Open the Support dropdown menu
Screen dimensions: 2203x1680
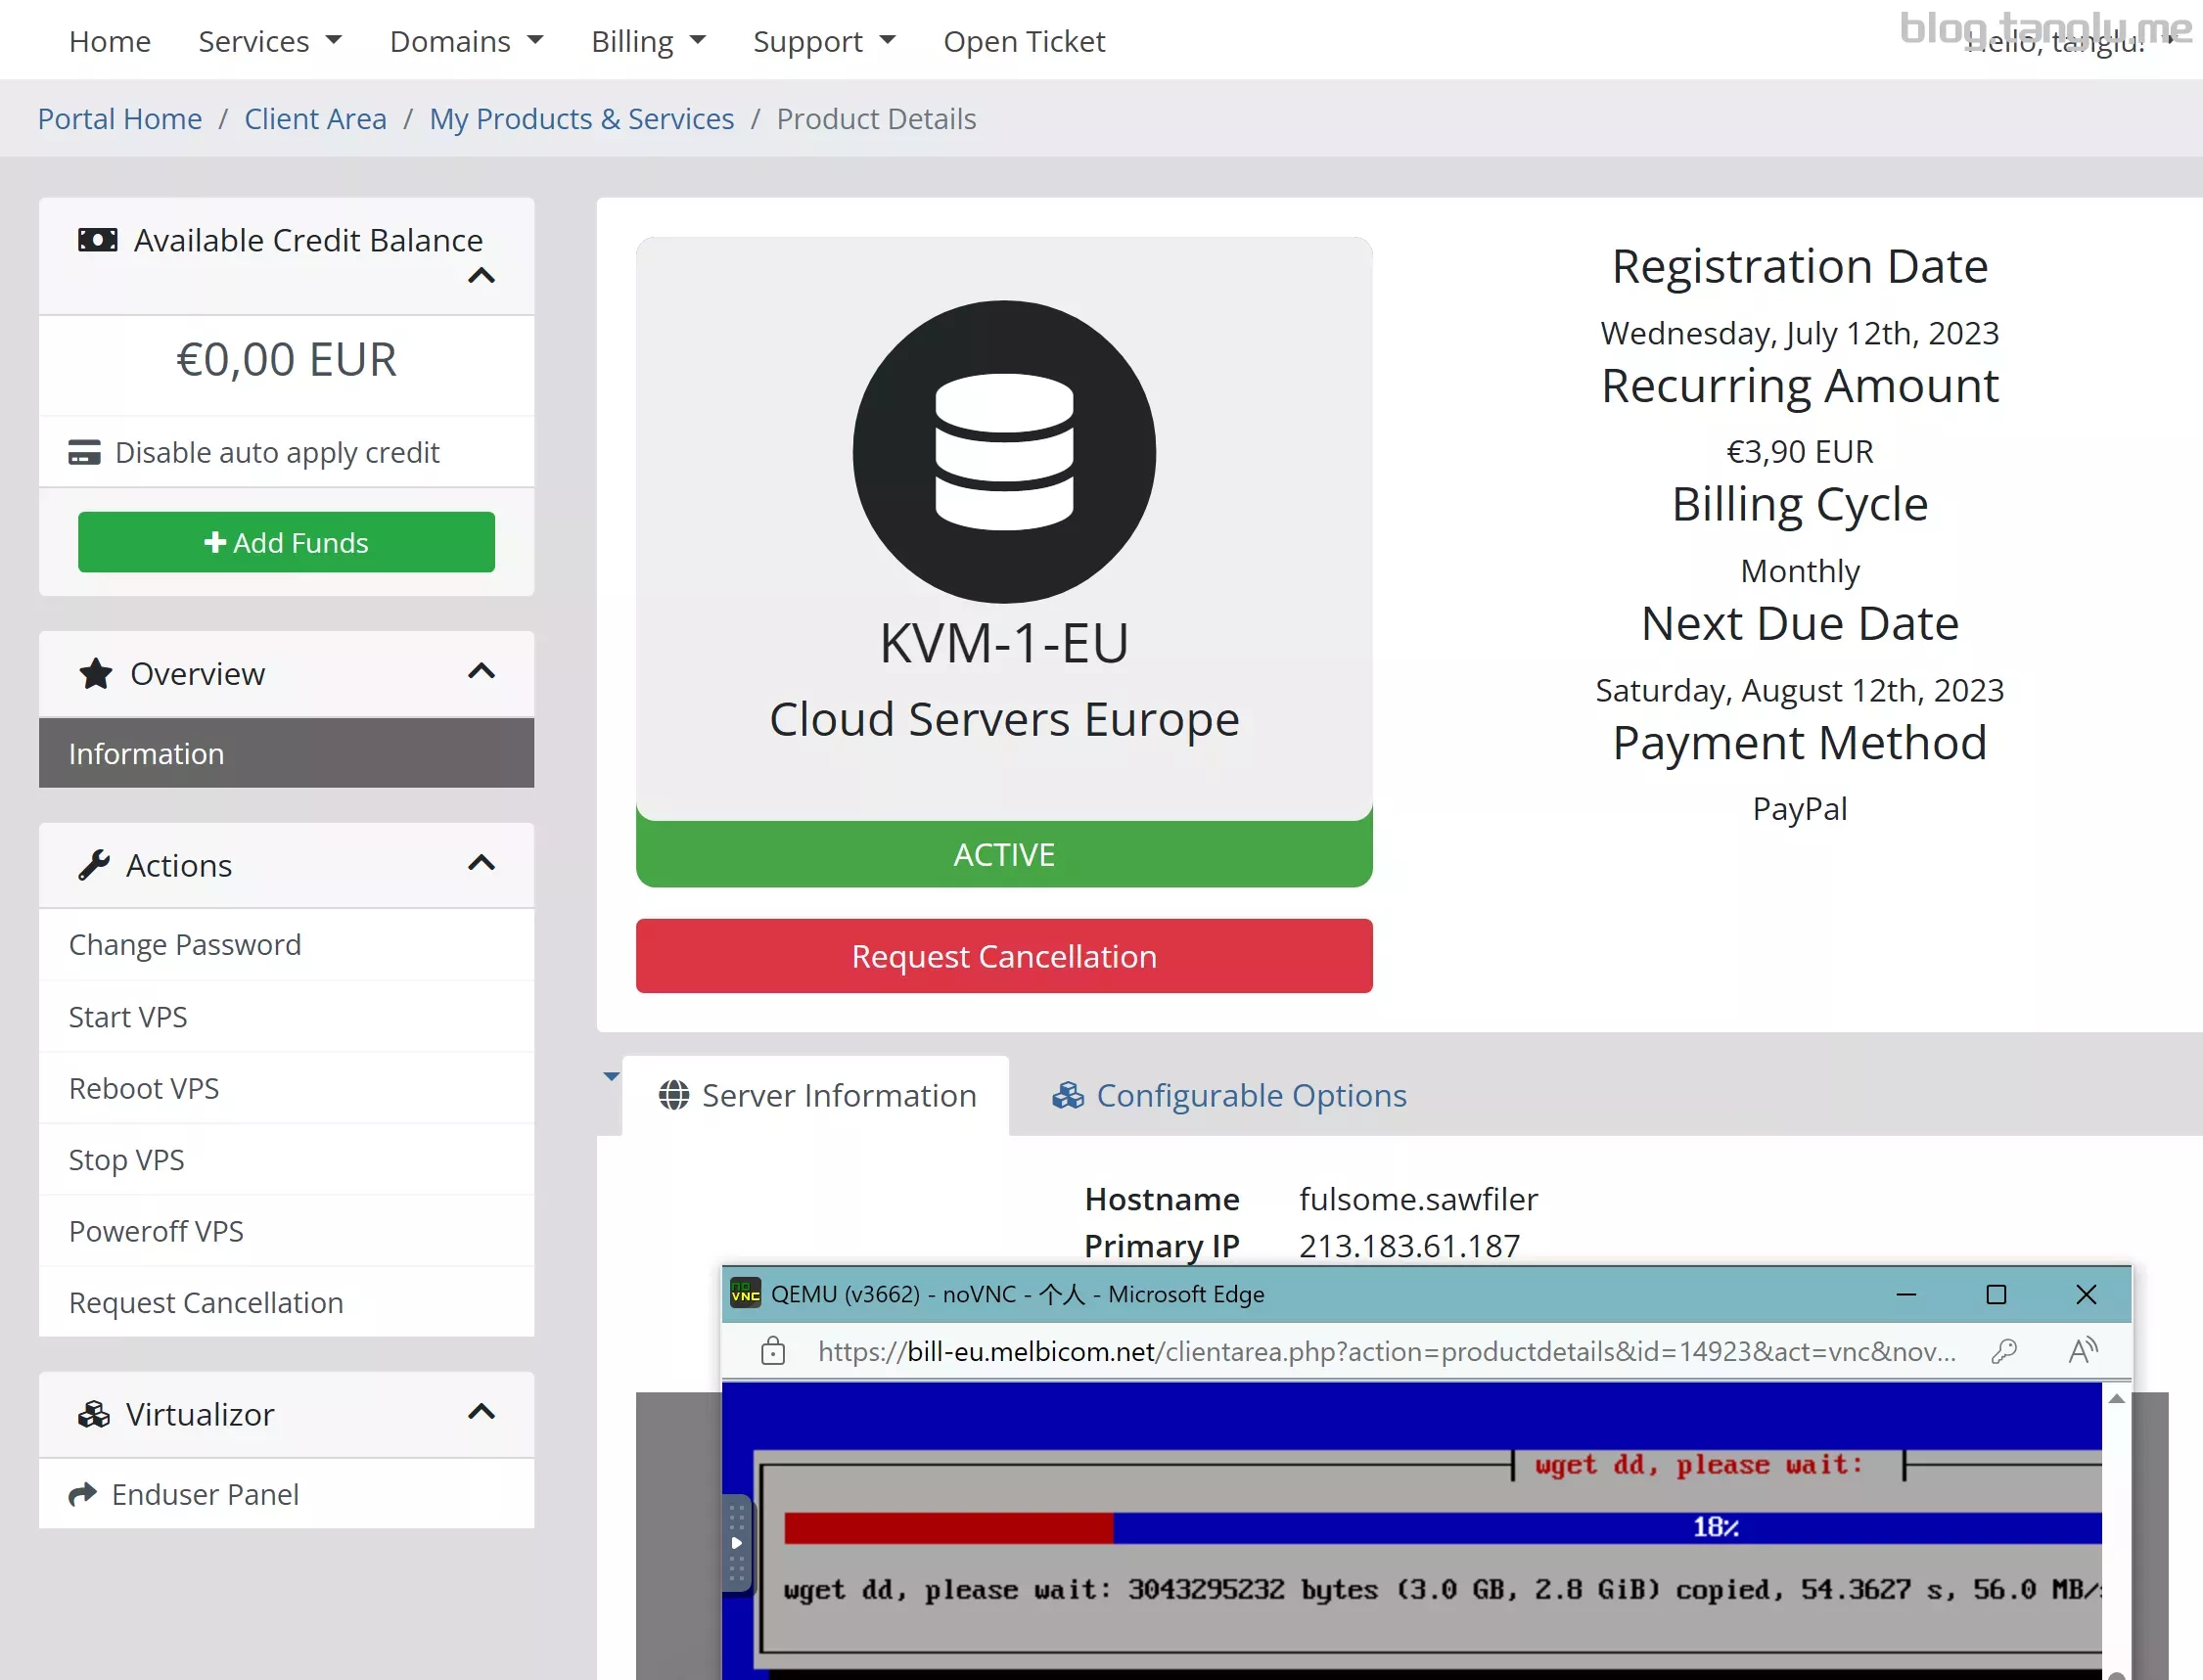pyautogui.click(x=824, y=41)
